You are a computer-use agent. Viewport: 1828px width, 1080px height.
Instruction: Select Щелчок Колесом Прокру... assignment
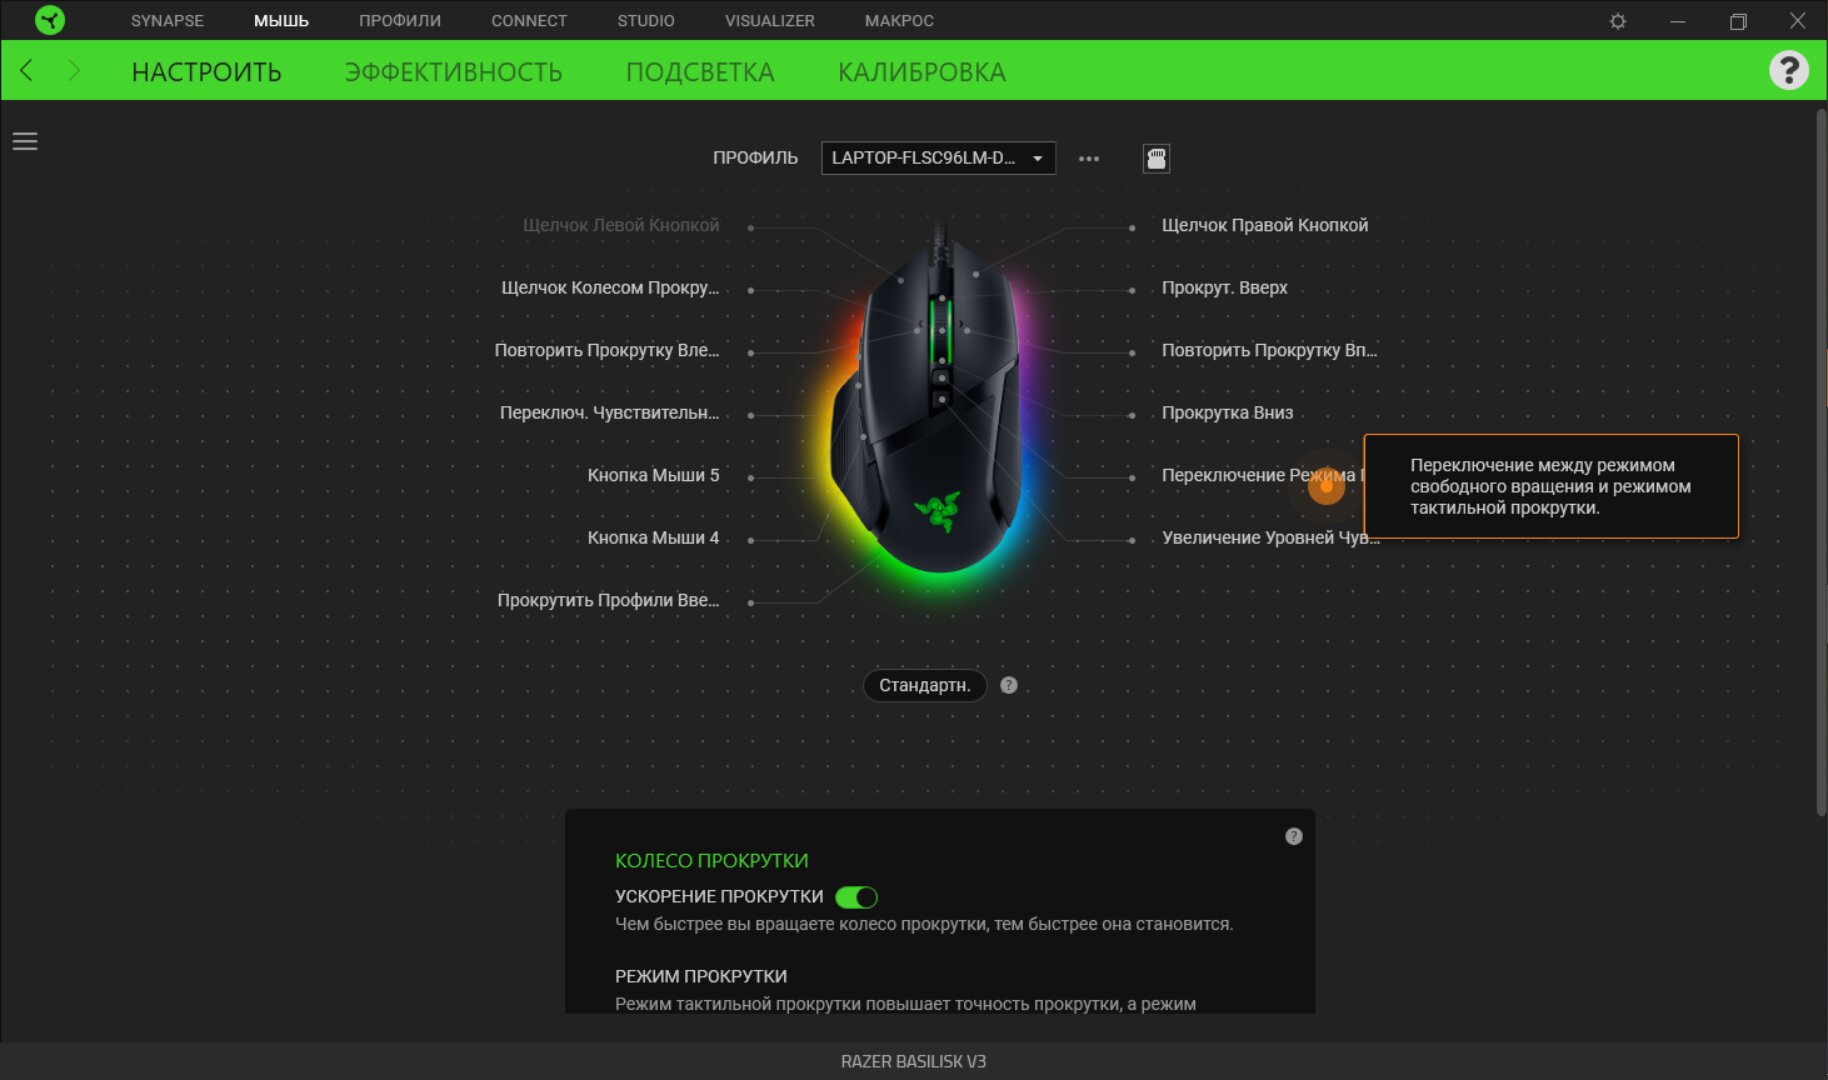tap(610, 288)
